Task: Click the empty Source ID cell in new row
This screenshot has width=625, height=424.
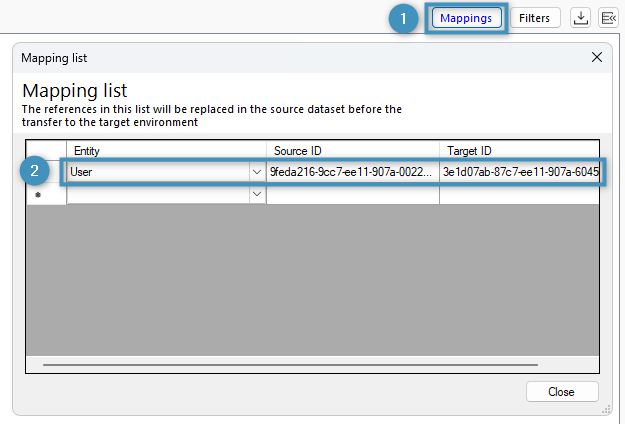Action: point(353,194)
